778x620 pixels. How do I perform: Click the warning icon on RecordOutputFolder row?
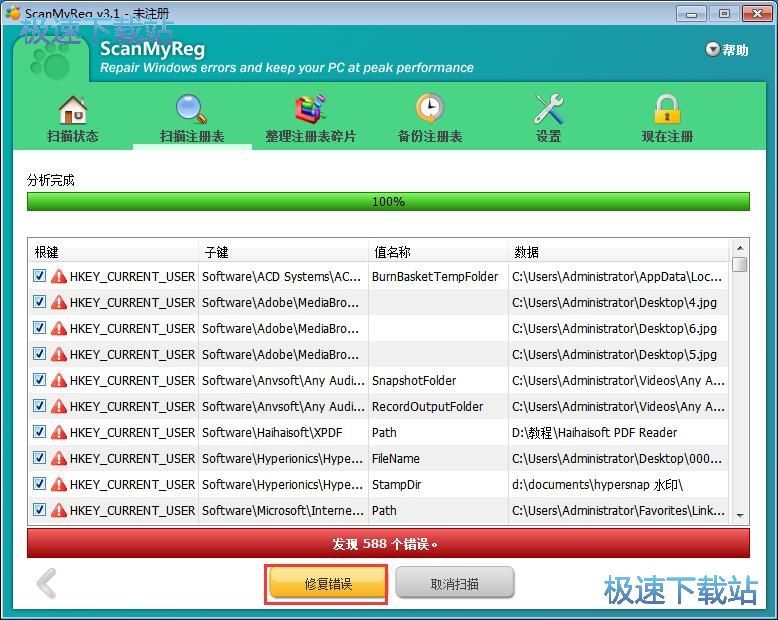(x=59, y=406)
